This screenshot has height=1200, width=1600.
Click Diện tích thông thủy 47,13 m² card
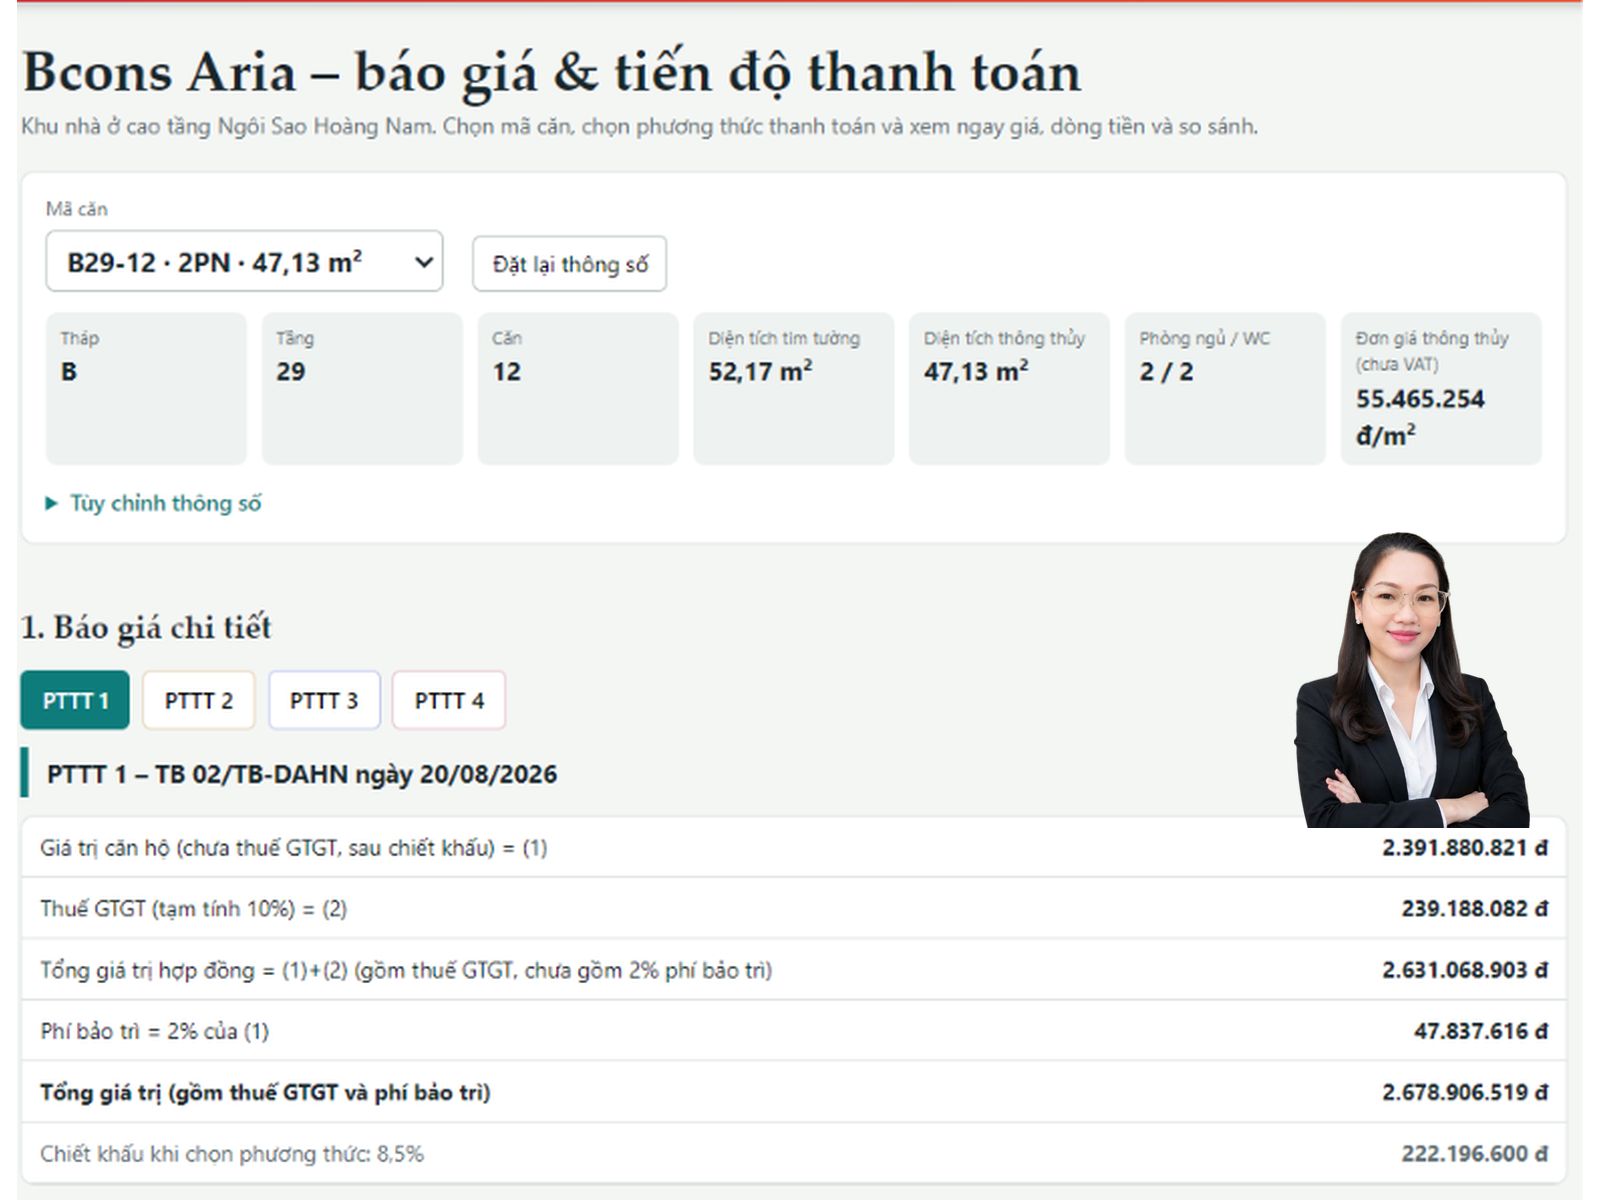pyautogui.click(x=1009, y=388)
